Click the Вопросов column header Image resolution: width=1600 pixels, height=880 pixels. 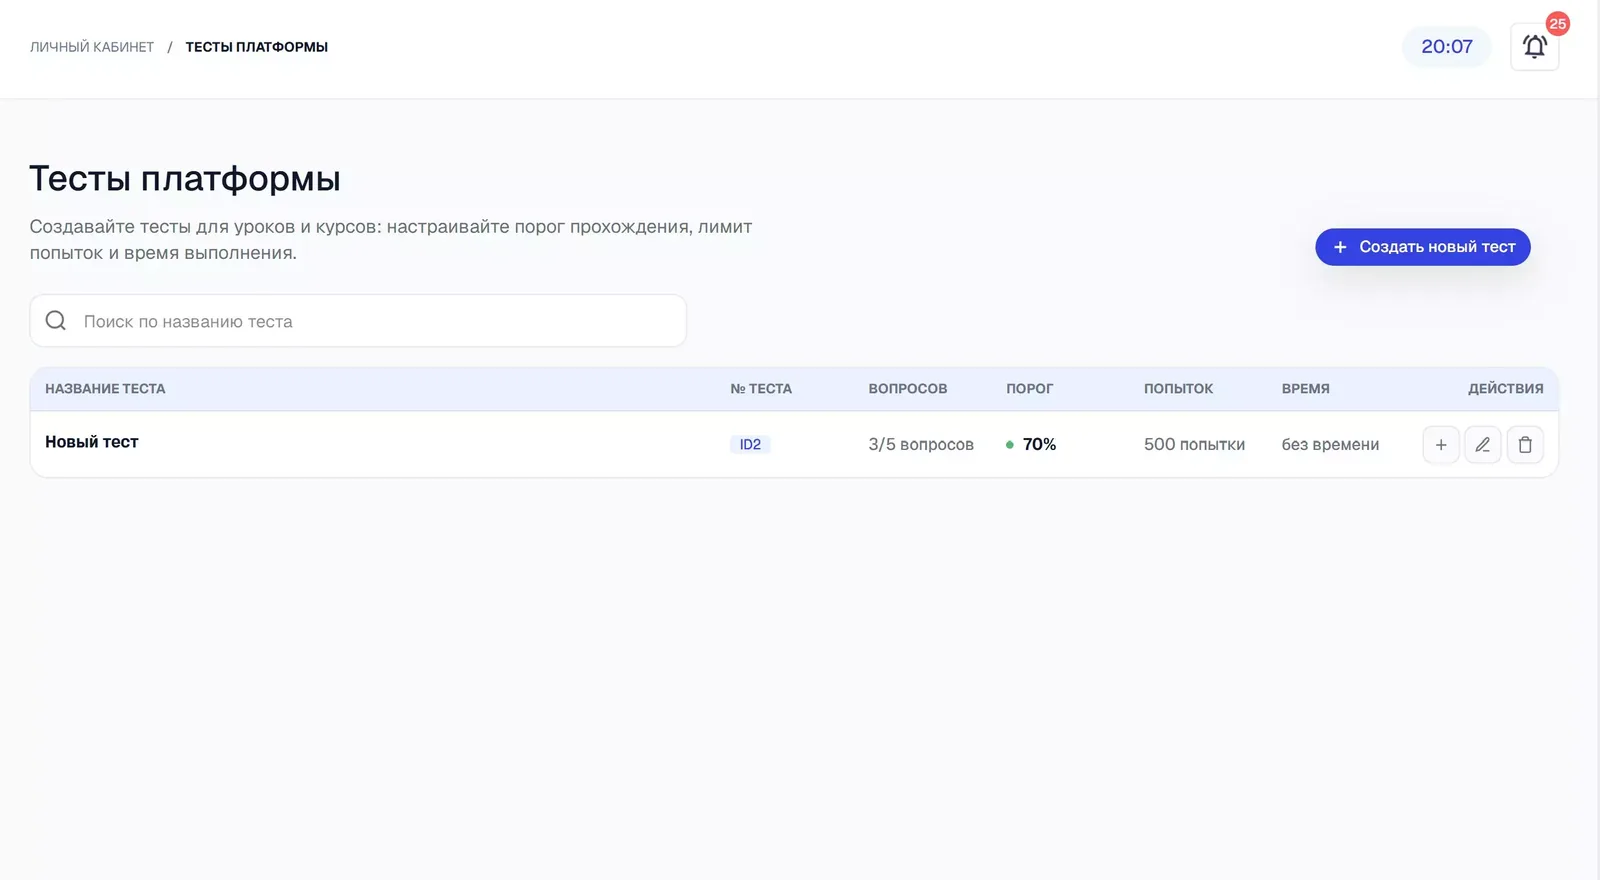coord(907,389)
